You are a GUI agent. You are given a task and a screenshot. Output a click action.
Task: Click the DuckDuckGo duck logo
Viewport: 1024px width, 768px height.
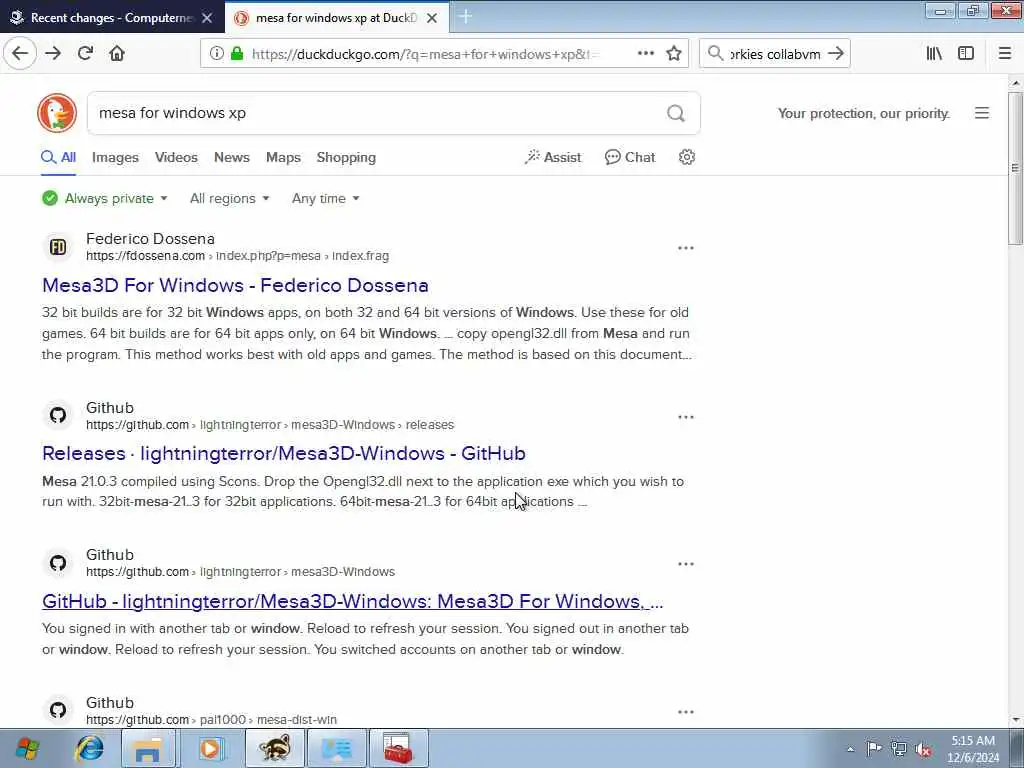(57, 113)
